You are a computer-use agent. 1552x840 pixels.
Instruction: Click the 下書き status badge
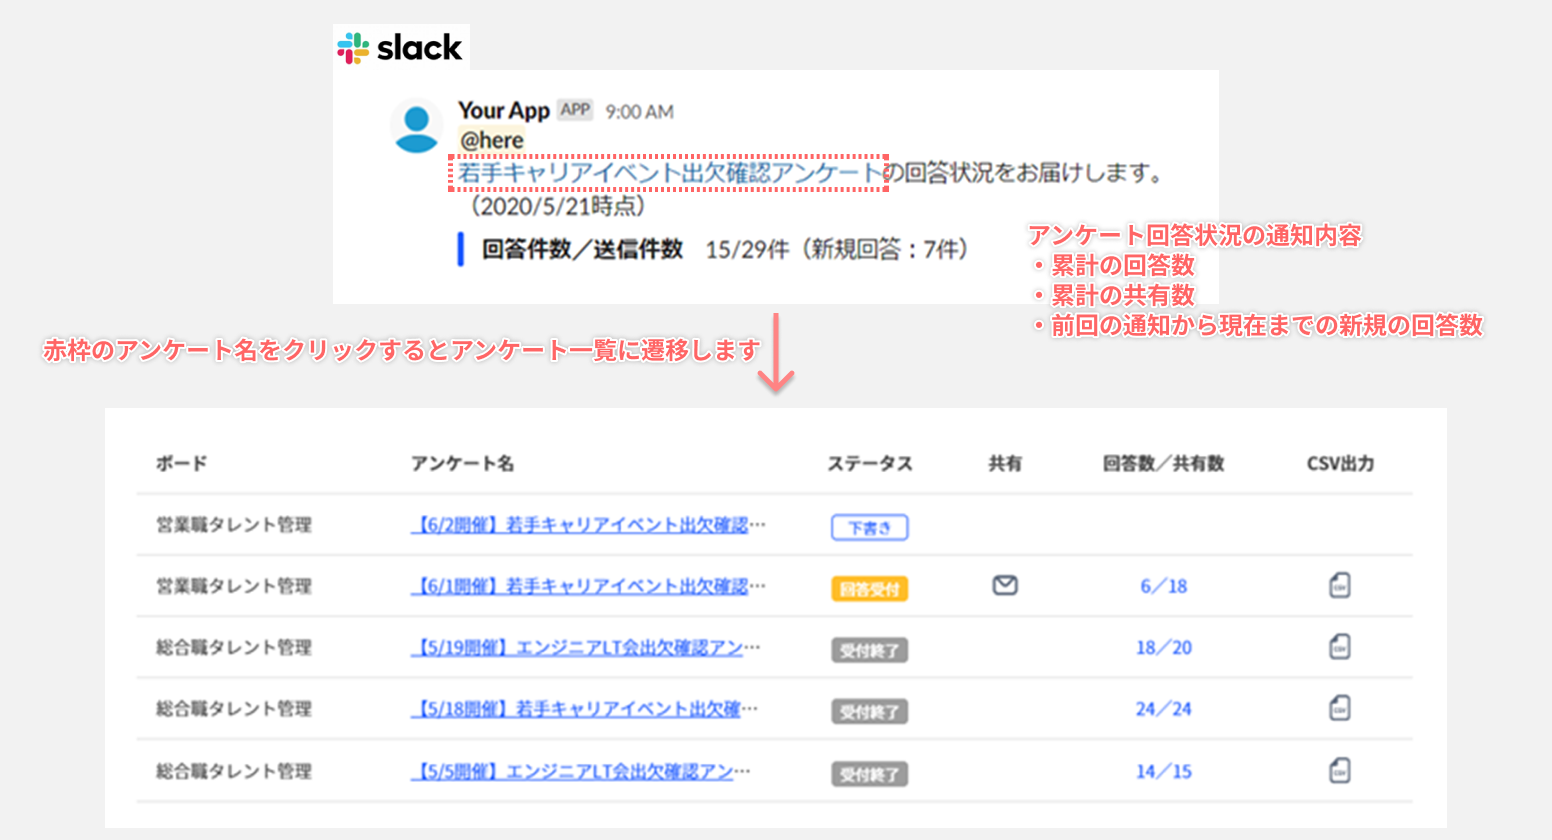[x=870, y=528]
